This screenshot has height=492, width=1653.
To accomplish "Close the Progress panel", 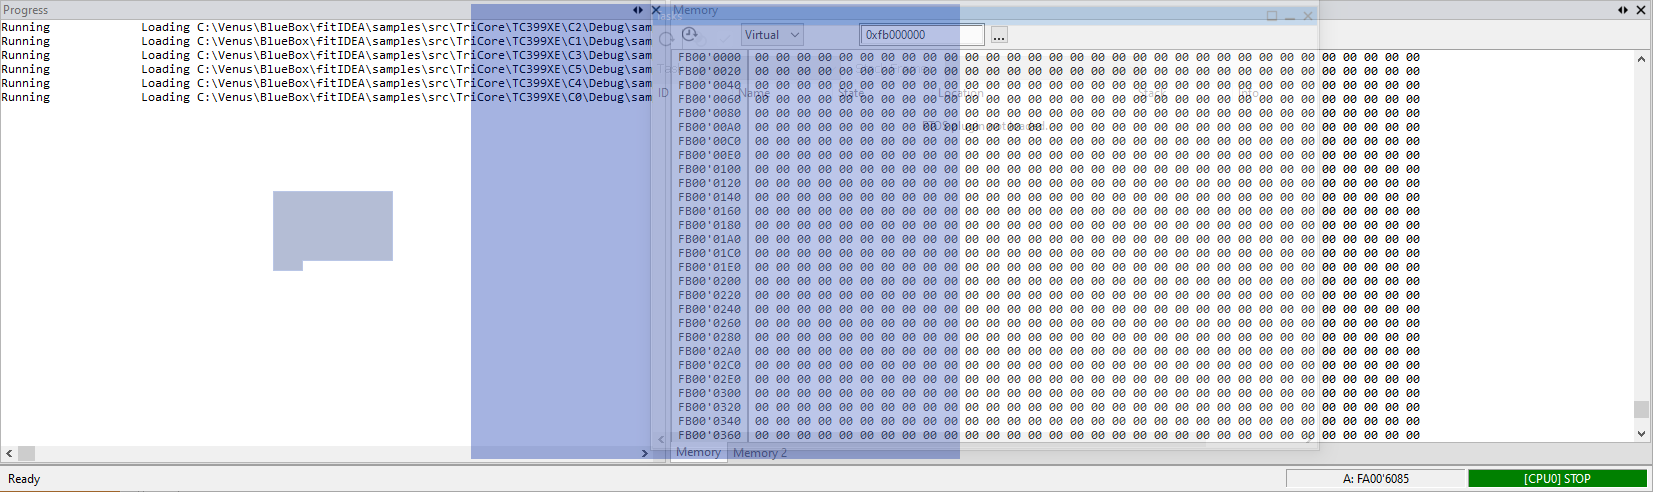I will pos(656,10).
